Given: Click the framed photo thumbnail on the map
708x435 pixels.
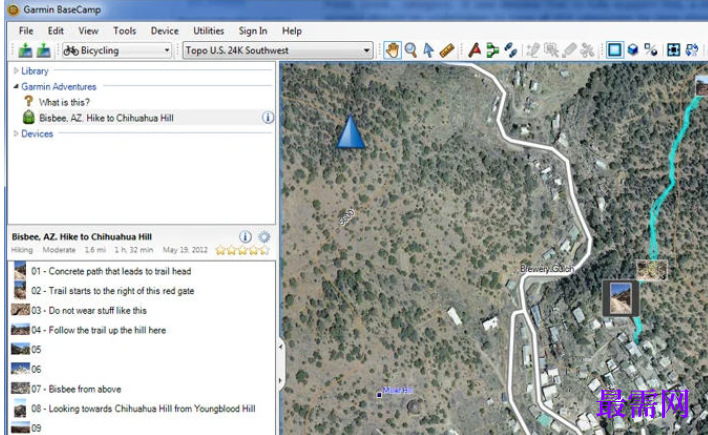Looking at the screenshot, I should coord(620,298).
